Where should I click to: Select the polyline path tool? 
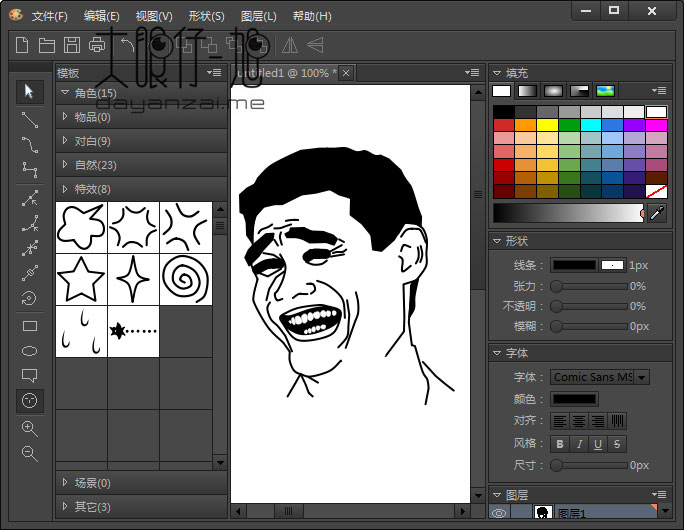click(x=29, y=170)
